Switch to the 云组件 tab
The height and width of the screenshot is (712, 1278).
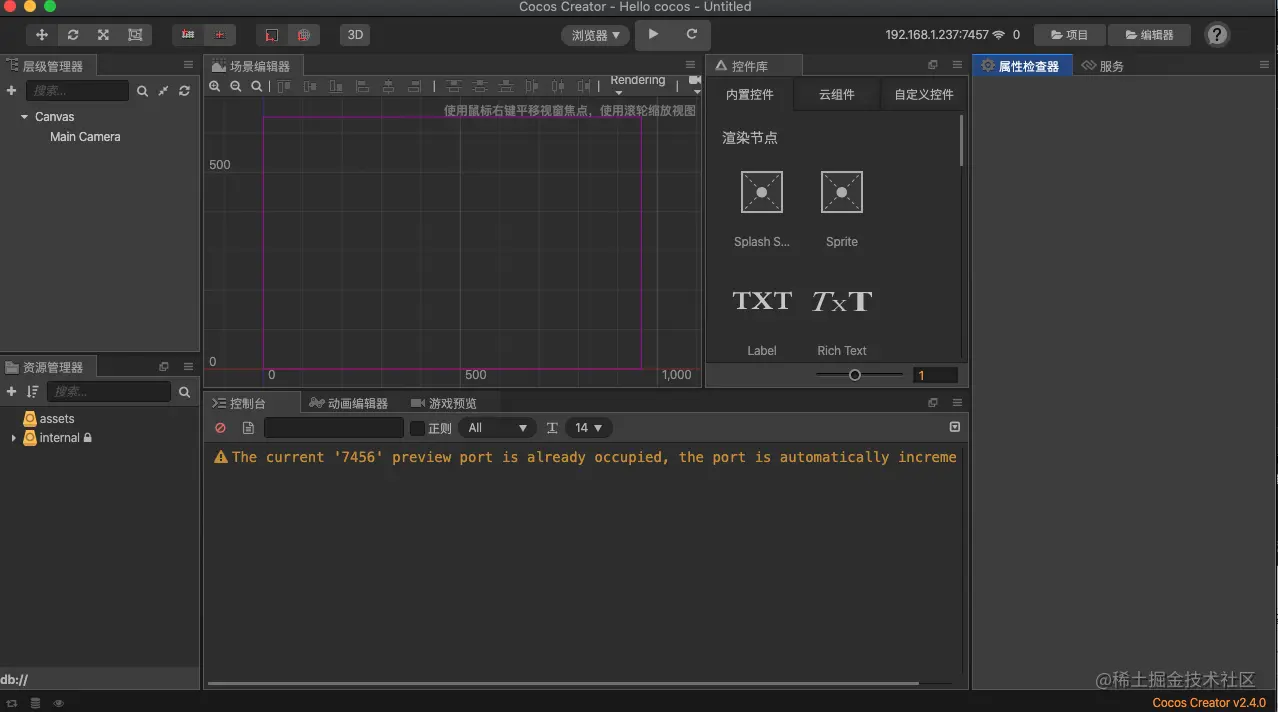tap(836, 94)
